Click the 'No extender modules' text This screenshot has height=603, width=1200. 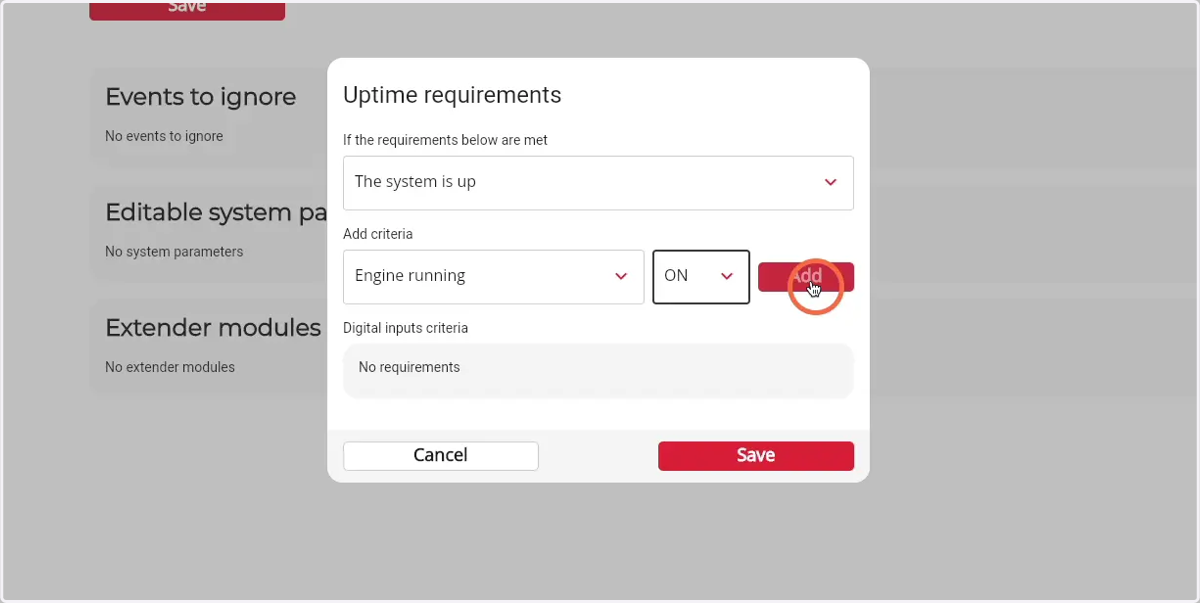170,367
